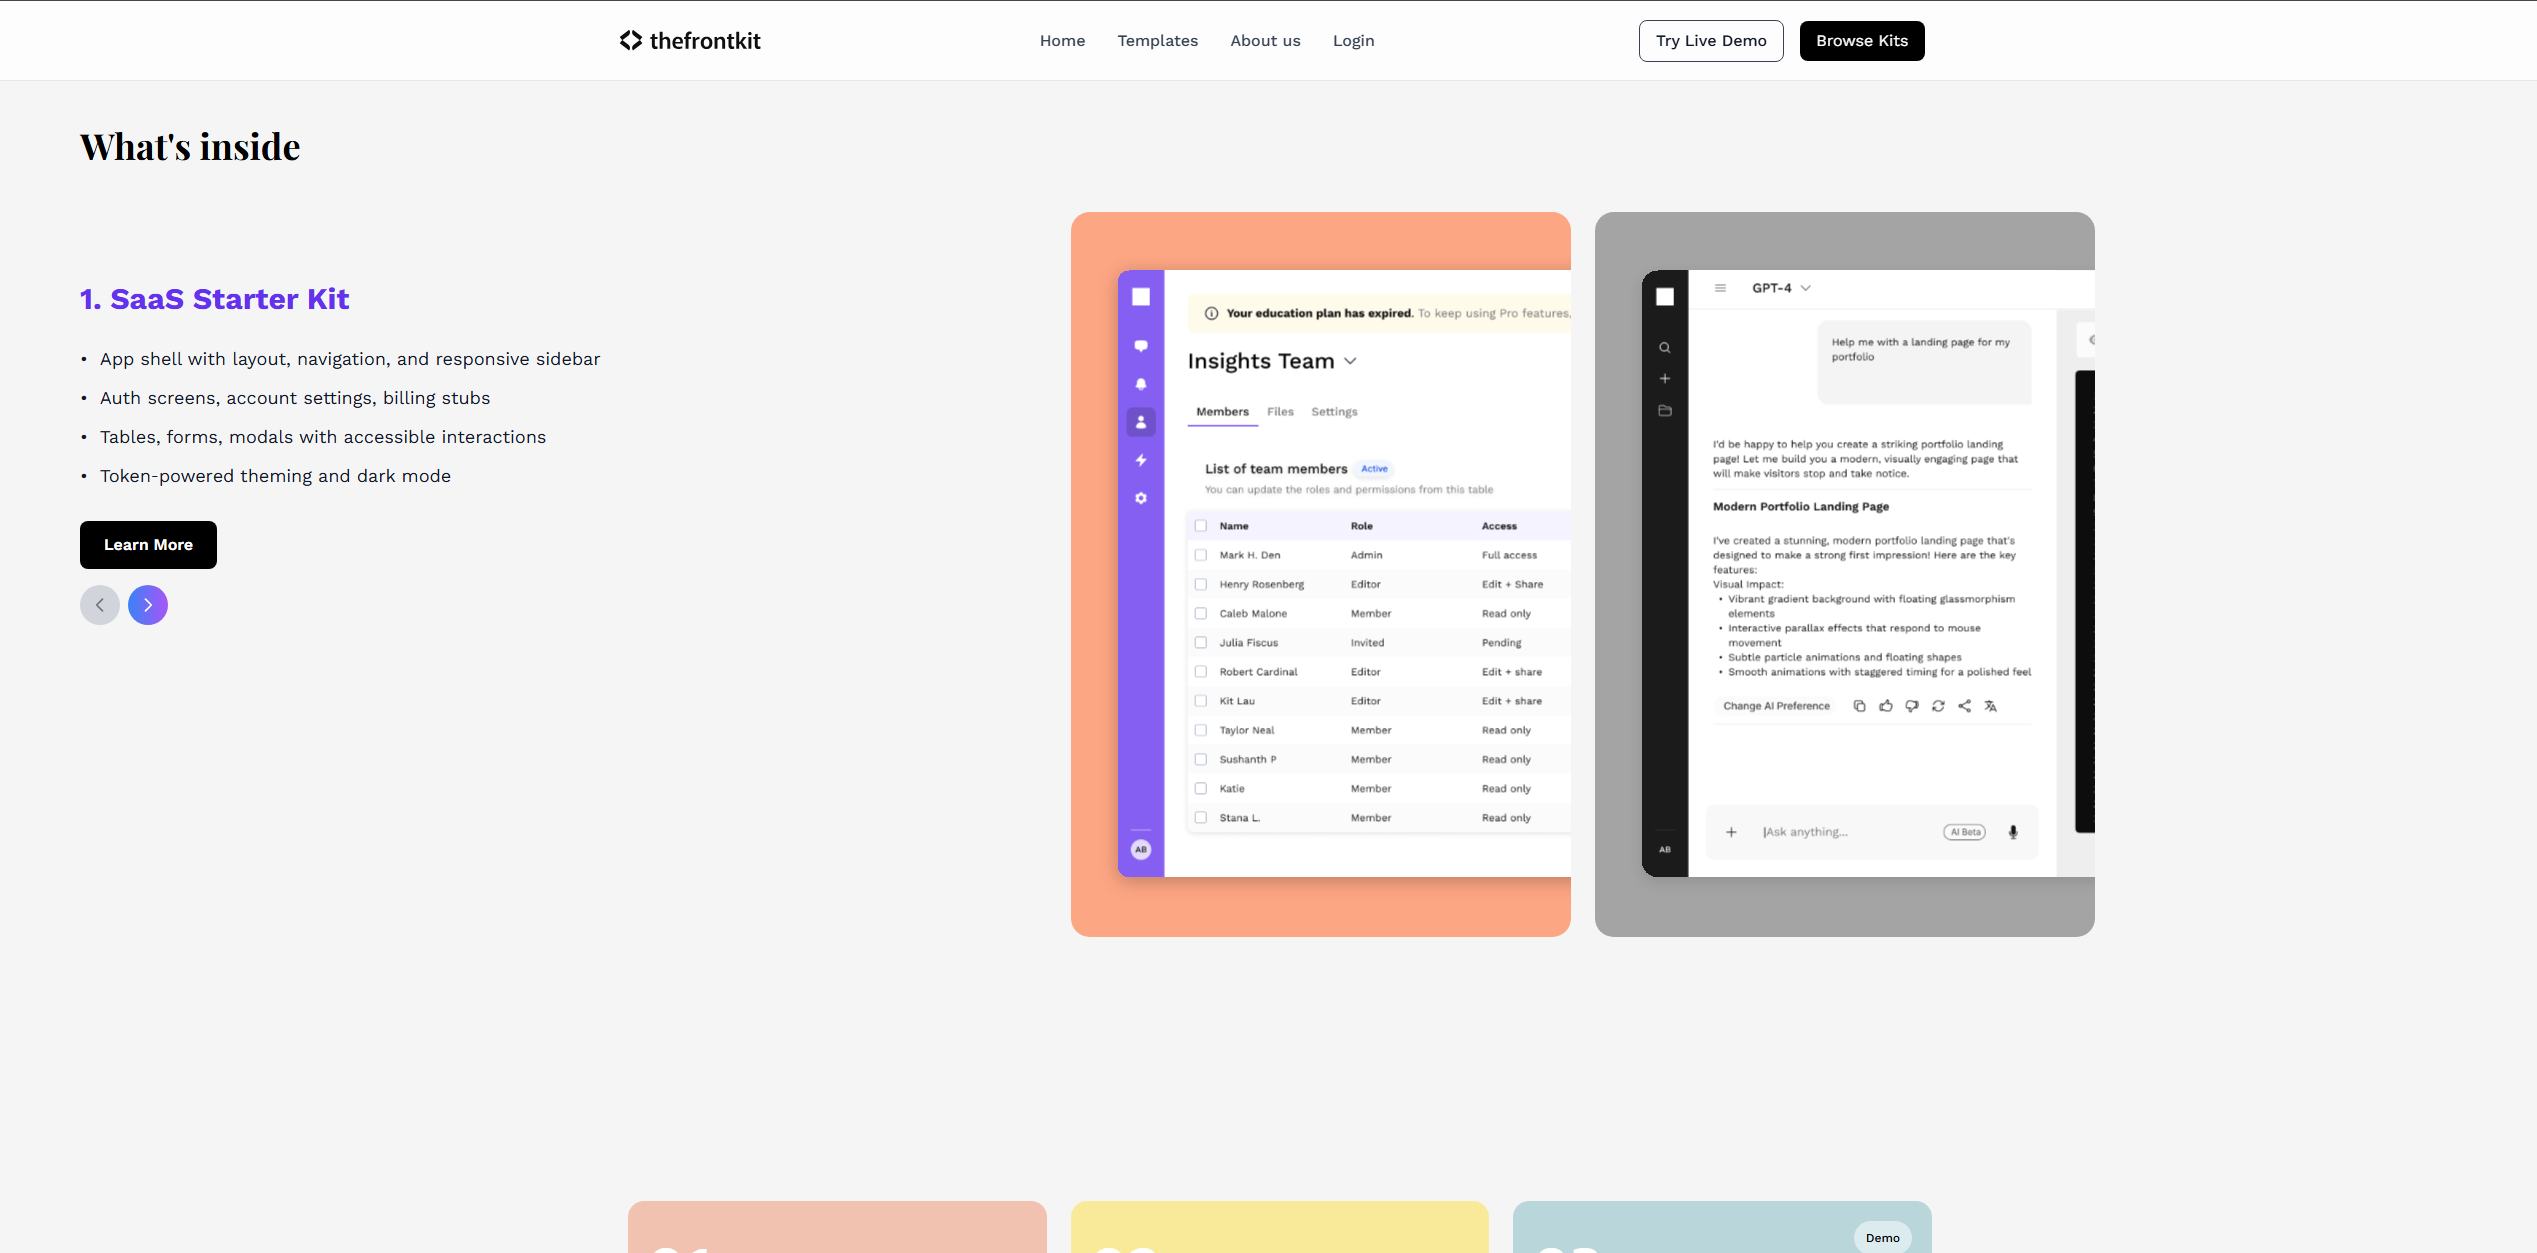This screenshot has height=1253, width=2537.
Task: Give a thumbs up to the AI response
Action: 1886,706
